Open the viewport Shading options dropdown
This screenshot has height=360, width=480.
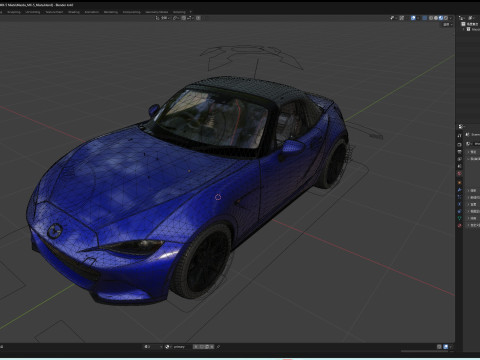451,18
